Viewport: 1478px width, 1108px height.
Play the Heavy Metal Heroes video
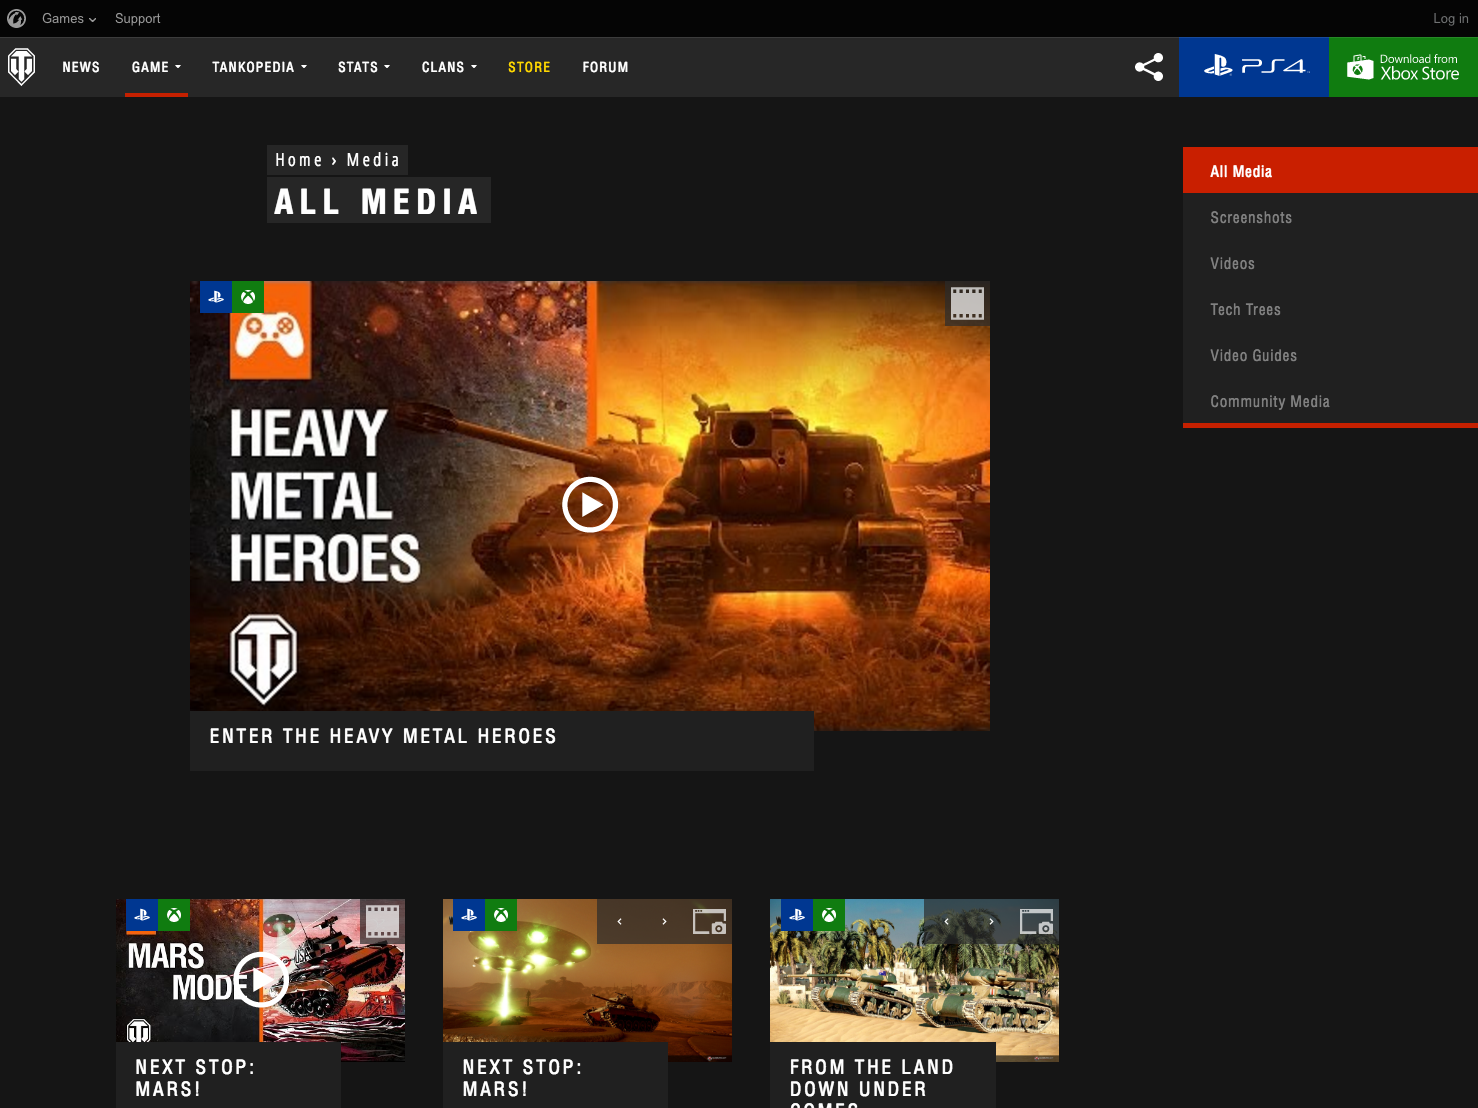click(590, 505)
